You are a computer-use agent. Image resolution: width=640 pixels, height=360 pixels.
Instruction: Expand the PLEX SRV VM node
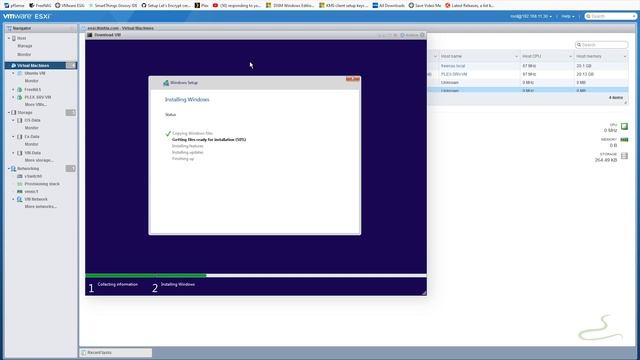(x=13, y=97)
